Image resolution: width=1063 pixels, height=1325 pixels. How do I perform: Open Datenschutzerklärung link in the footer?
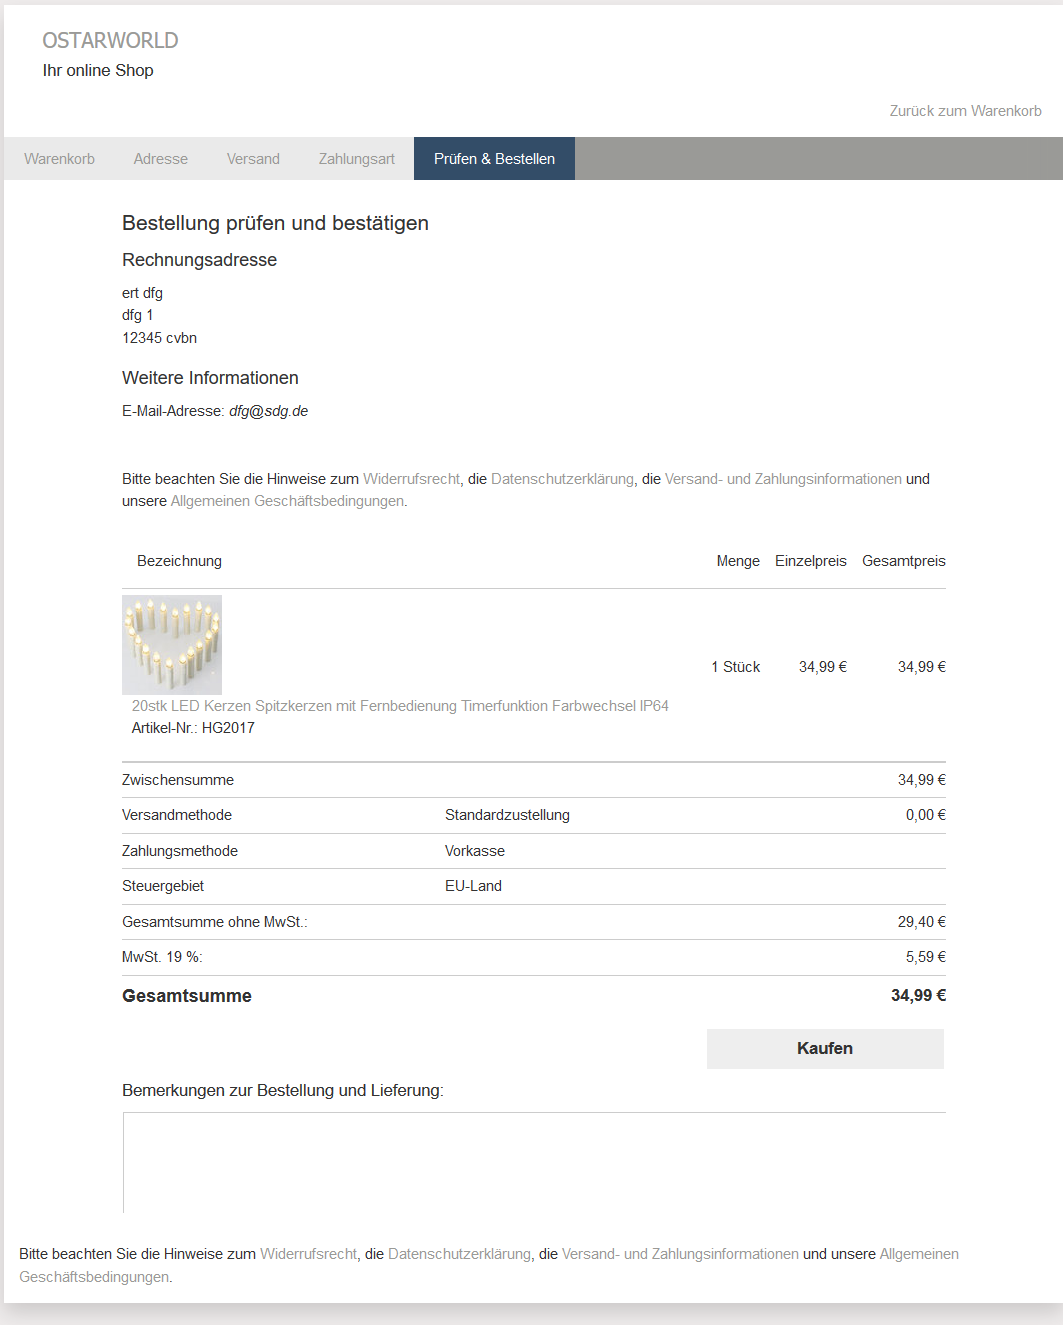(x=459, y=1254)
